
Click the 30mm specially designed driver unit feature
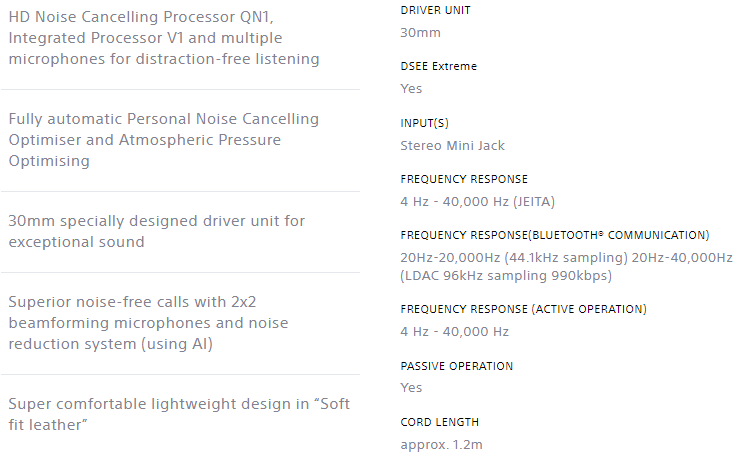[x=157, y=231]
